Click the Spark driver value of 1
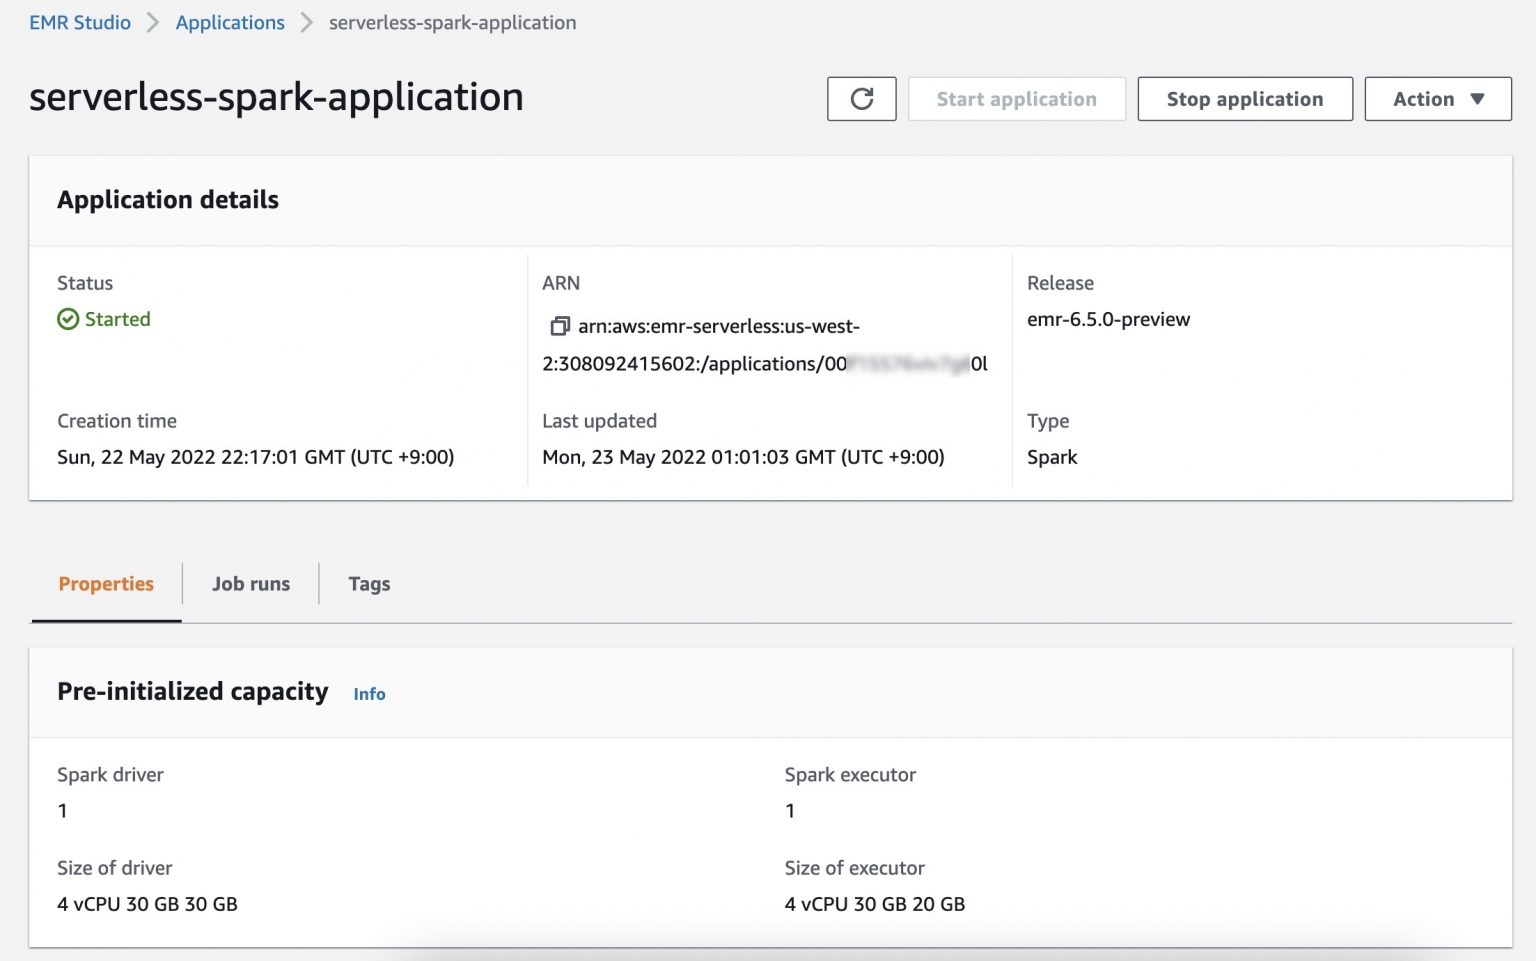 pyautogui.click(x=62, y=810)
